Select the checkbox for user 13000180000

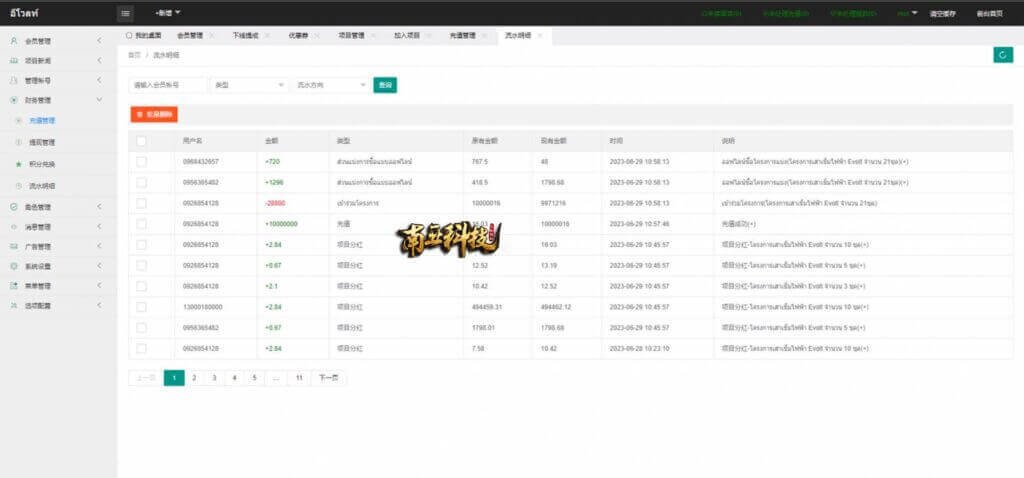pyautogui.click(x=141, y=306)
